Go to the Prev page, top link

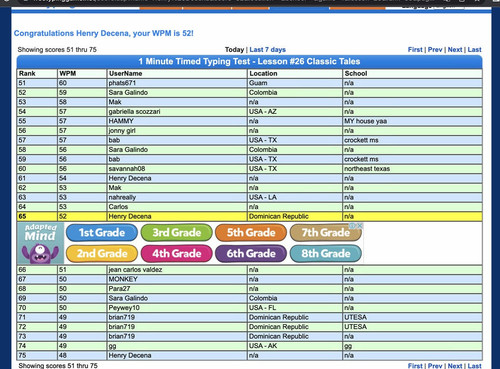(435, 50)
